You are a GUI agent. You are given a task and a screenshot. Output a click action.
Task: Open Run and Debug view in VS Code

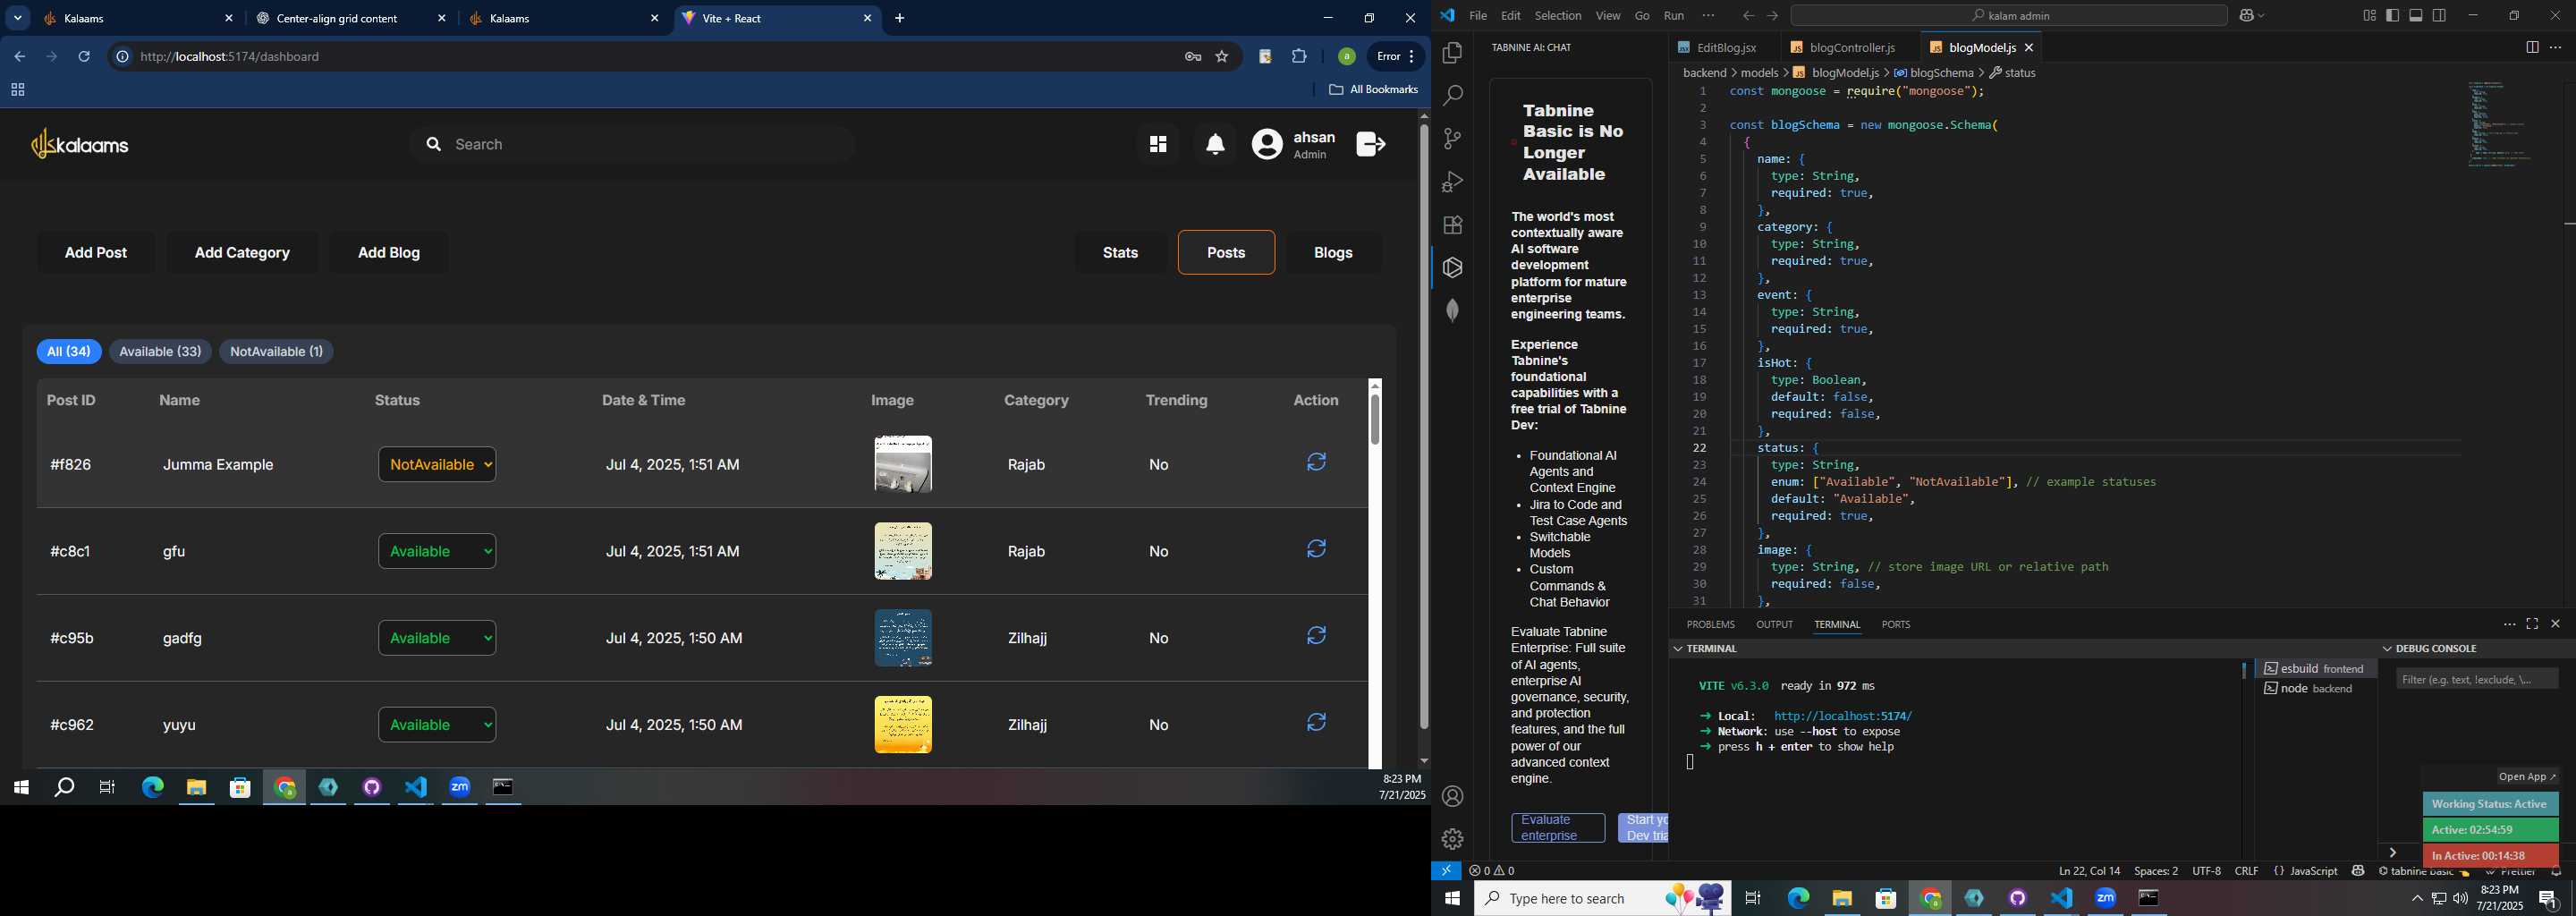1452,182
